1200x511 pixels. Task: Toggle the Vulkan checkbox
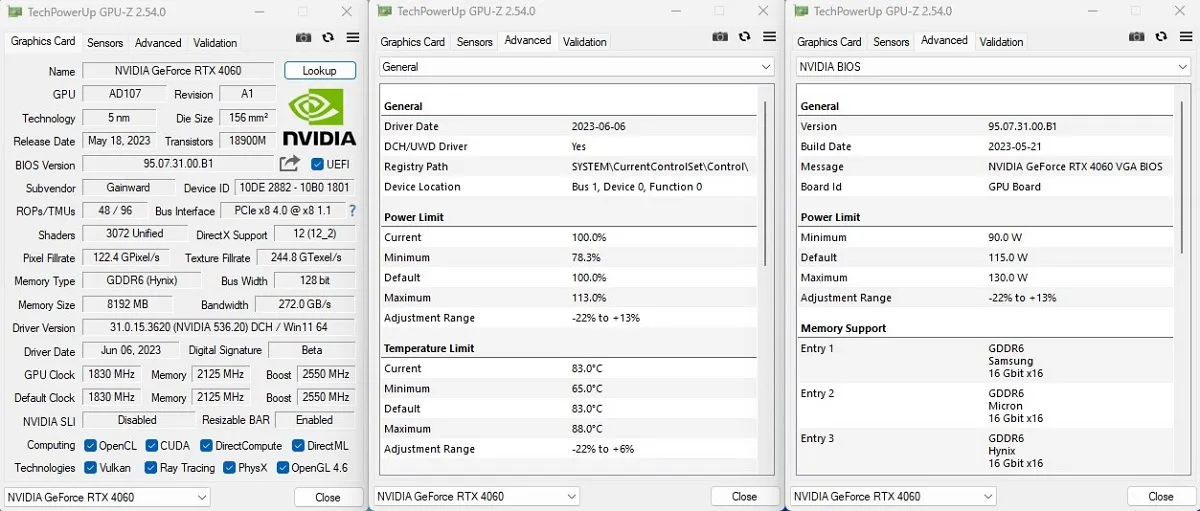pos(91,468)
